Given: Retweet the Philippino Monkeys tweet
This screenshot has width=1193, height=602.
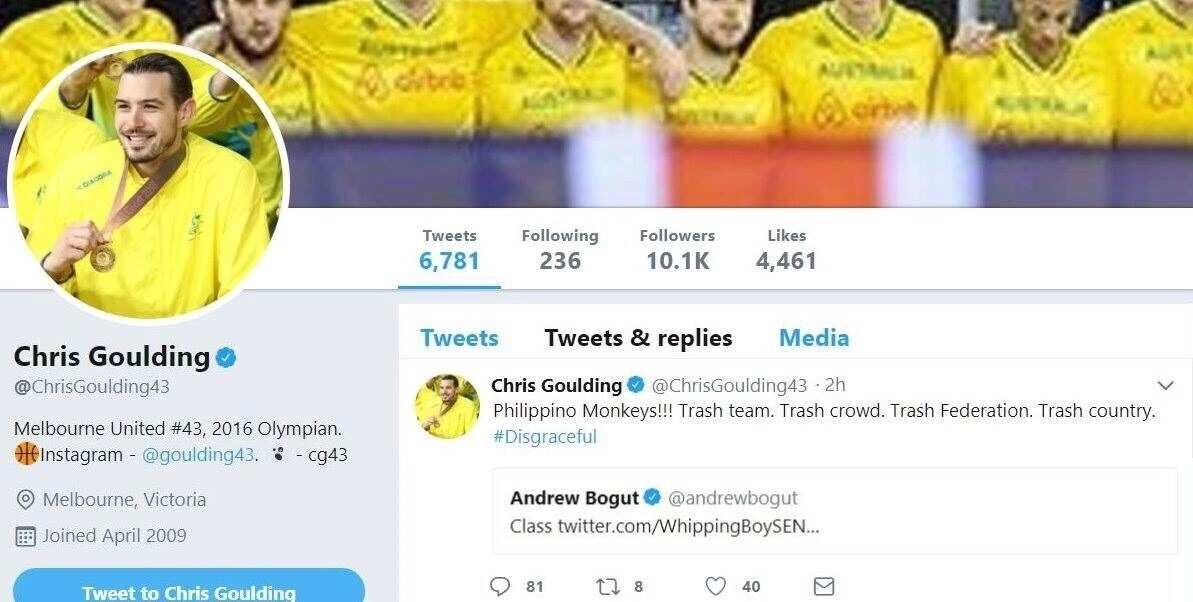Looking at the screenshot, I should click(608, 586).
